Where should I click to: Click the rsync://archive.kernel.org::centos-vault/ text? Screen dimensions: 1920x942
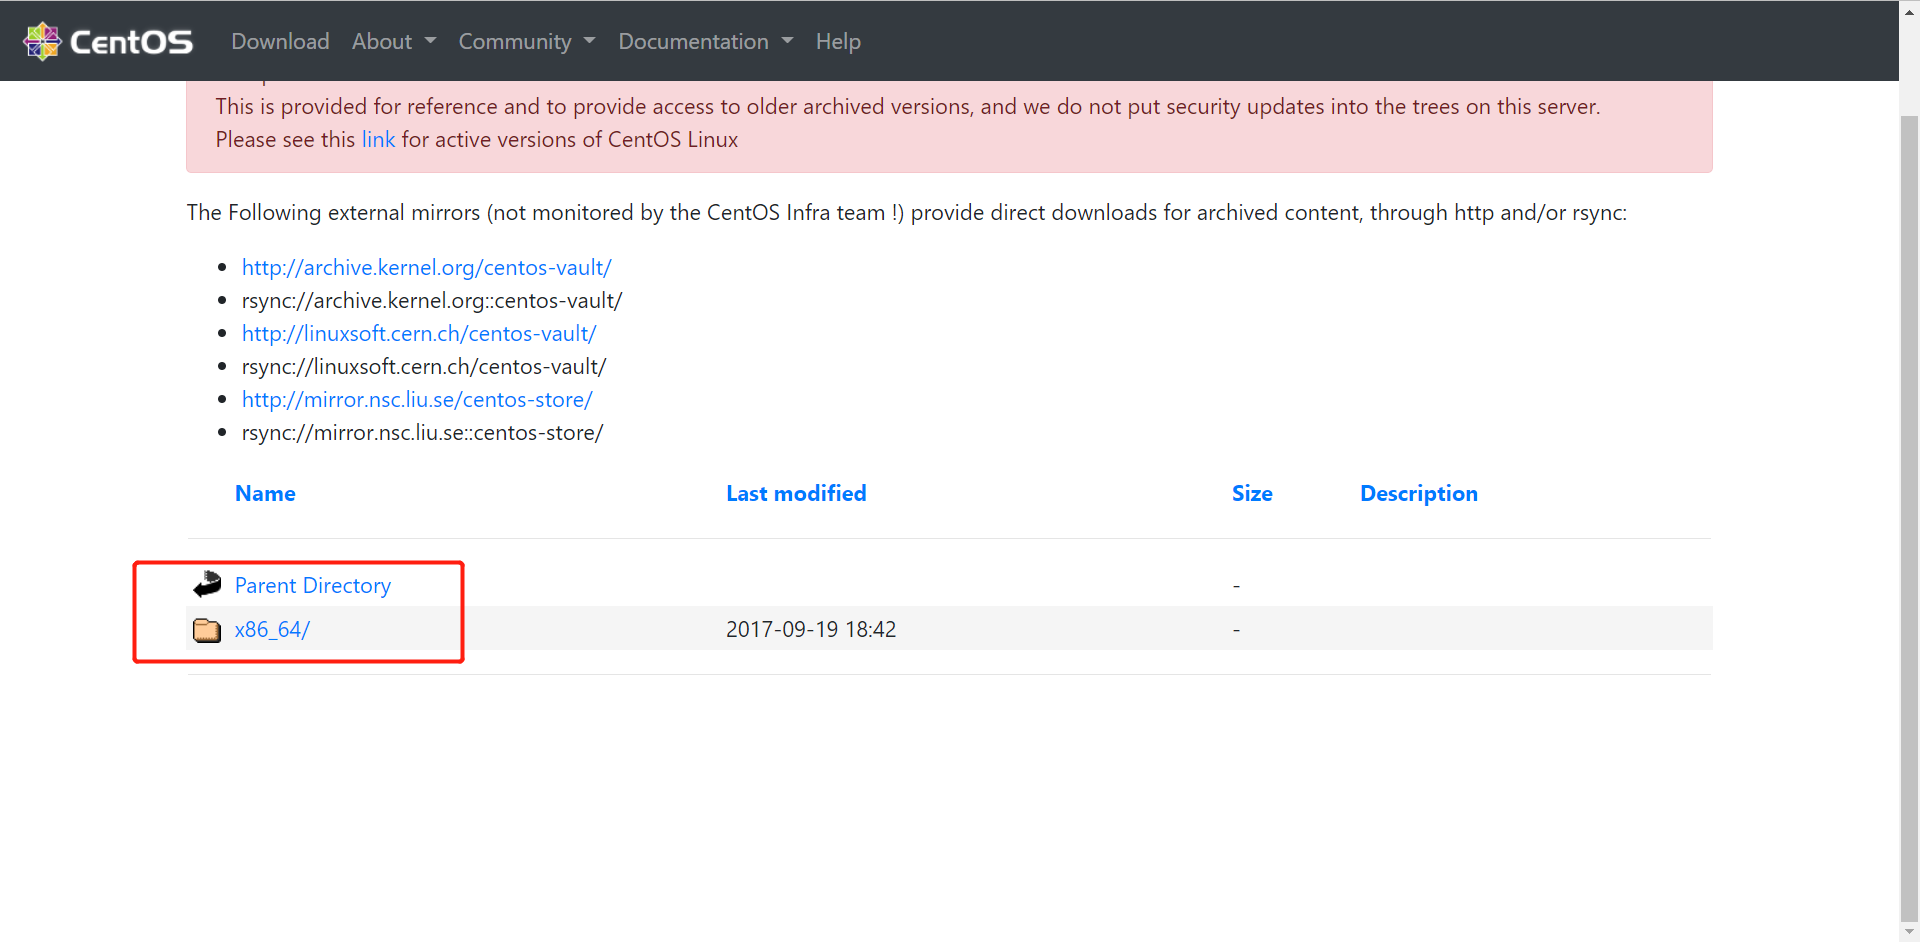click(432, 300)
